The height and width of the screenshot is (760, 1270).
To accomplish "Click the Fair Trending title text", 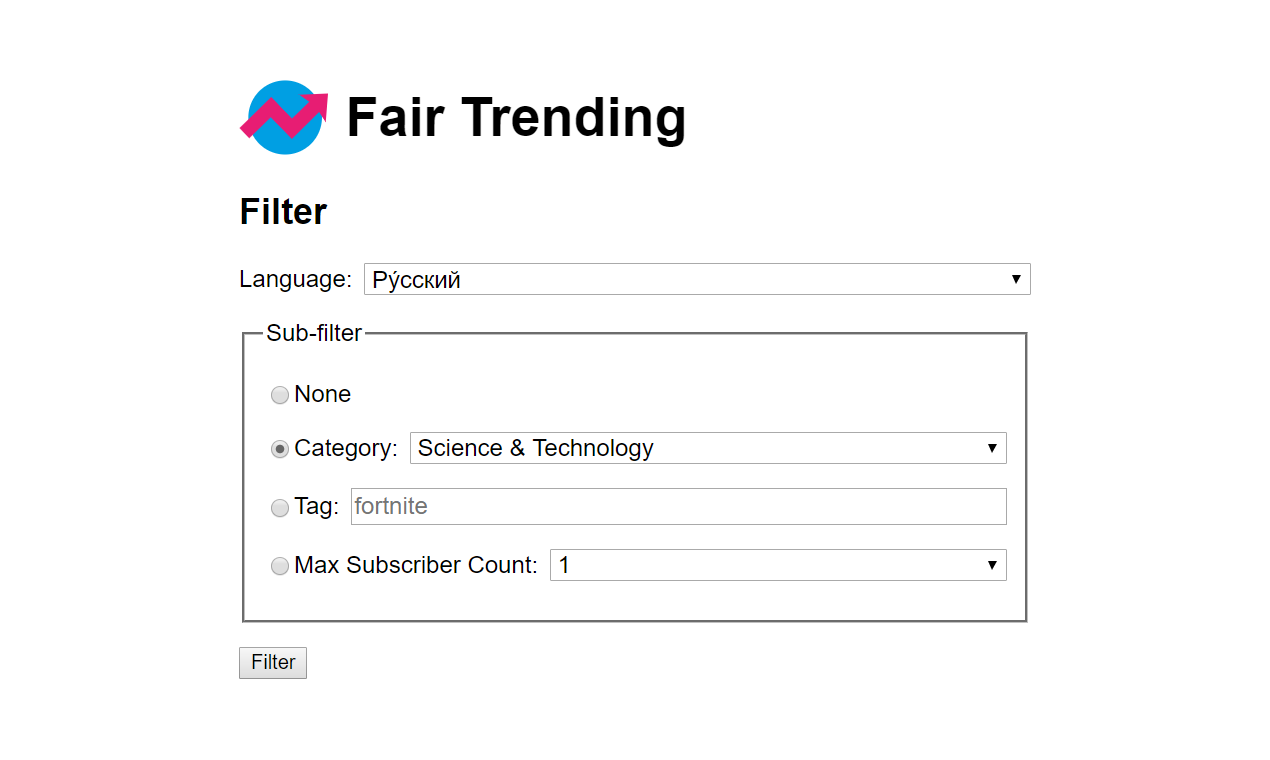I will click(516, 117).
